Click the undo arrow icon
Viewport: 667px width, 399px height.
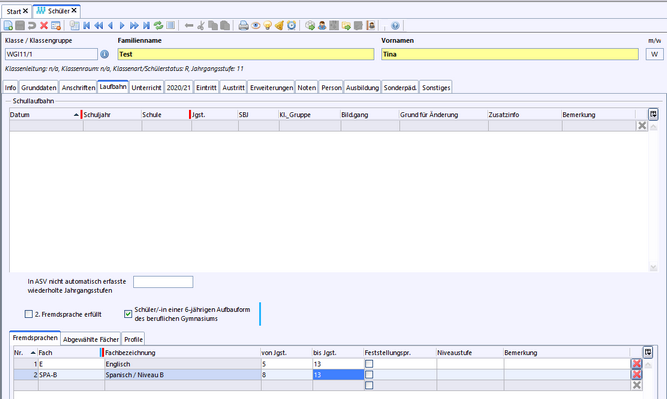coord(32,26)
